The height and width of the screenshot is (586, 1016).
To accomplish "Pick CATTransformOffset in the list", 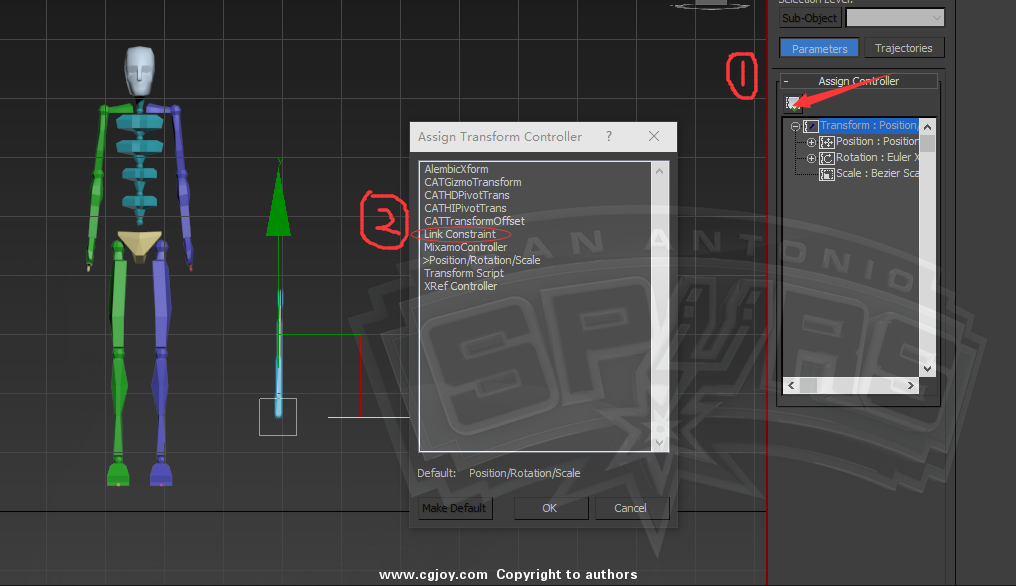I will (x=474, y=221).
